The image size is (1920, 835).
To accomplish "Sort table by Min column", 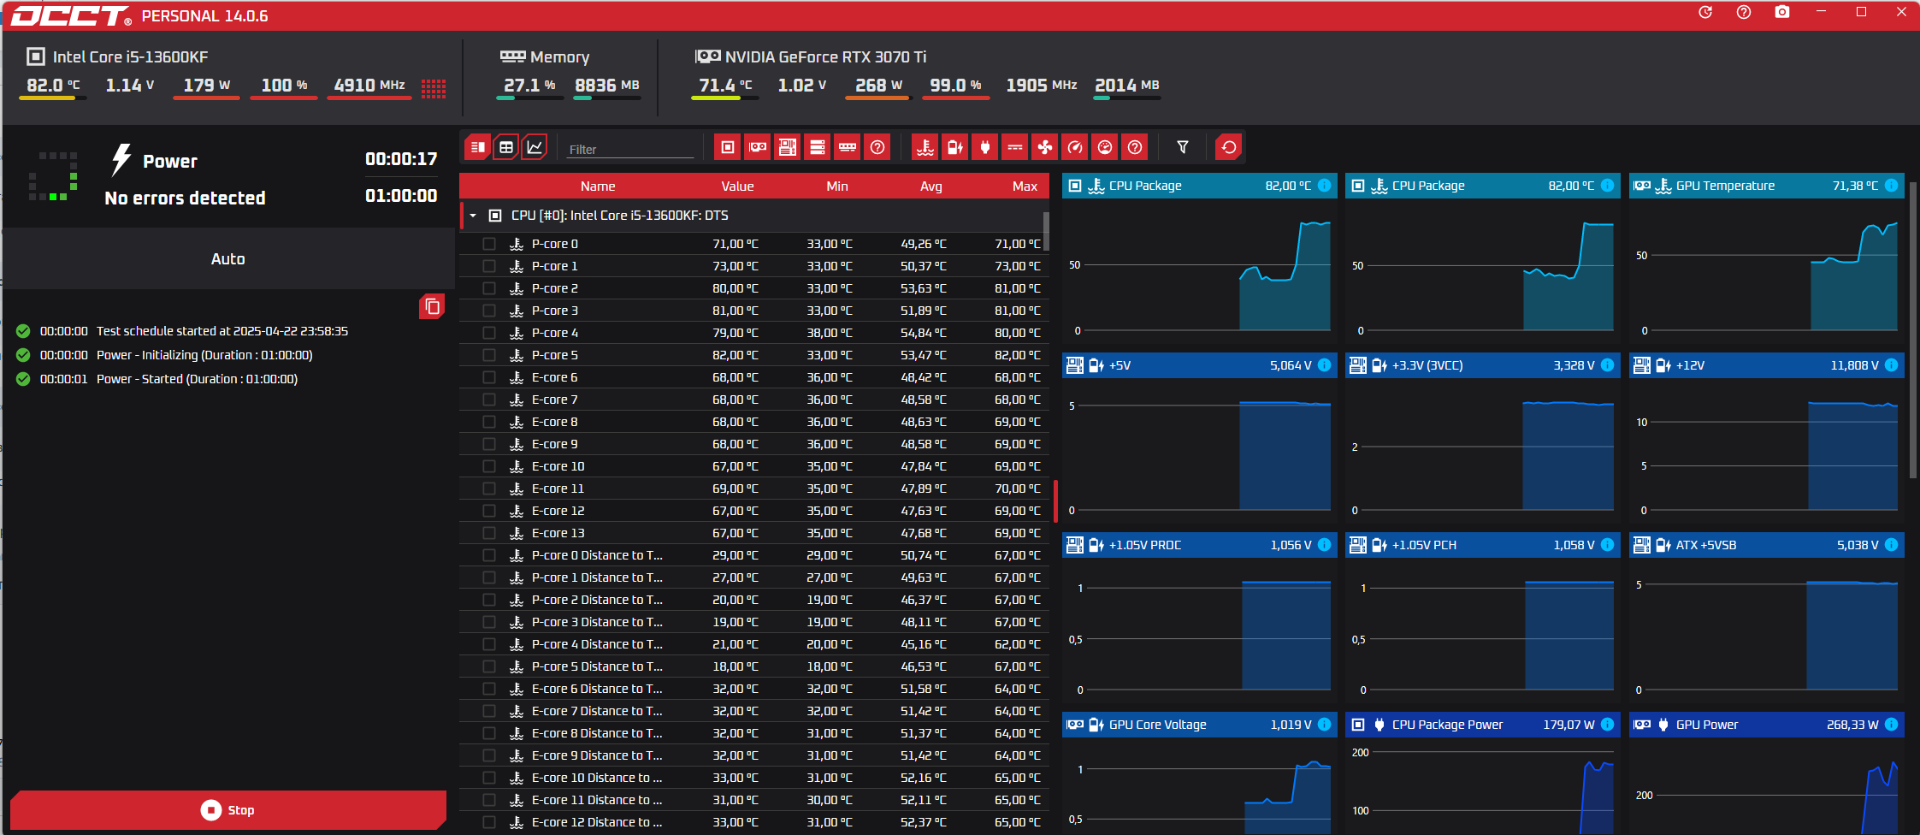I will [837, 187].
